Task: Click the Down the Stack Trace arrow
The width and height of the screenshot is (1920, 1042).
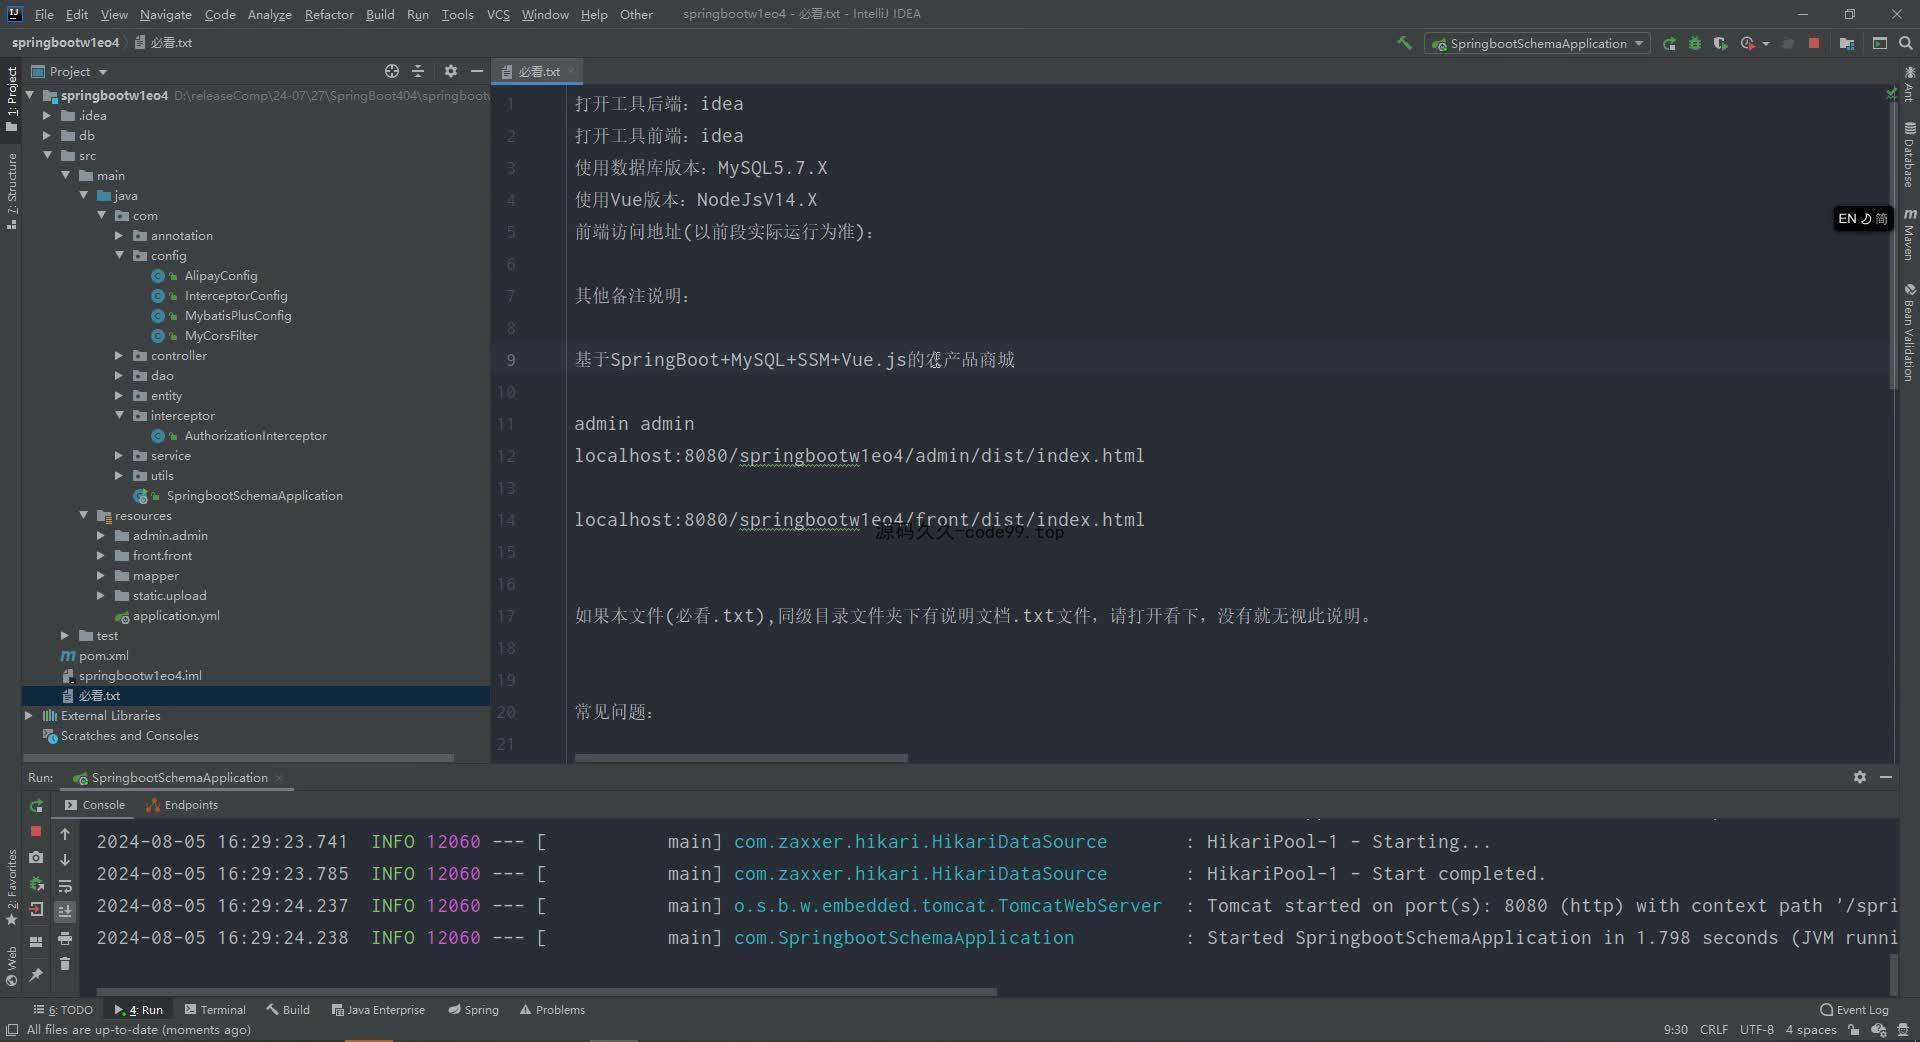Action: (65, 859)
